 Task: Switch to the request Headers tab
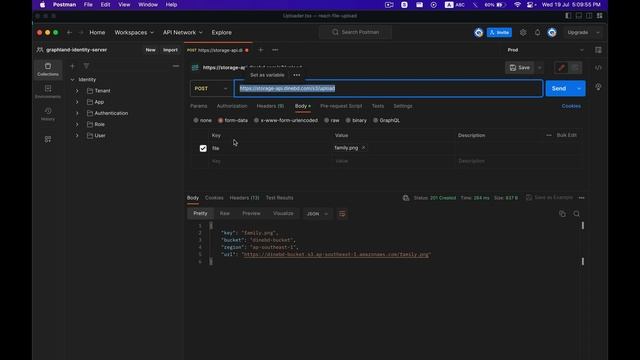(270, 106)
